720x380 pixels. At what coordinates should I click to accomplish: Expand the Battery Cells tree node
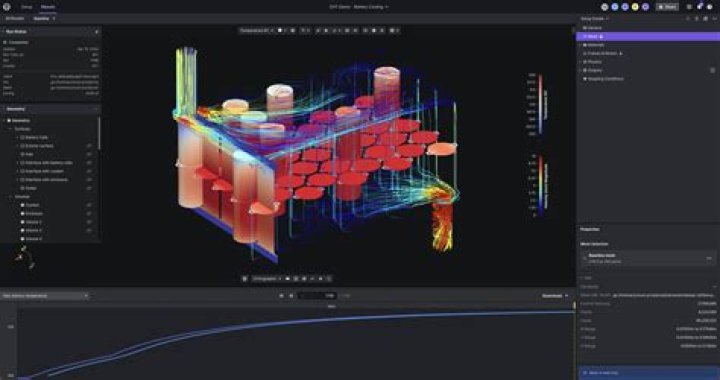(17, 138)
